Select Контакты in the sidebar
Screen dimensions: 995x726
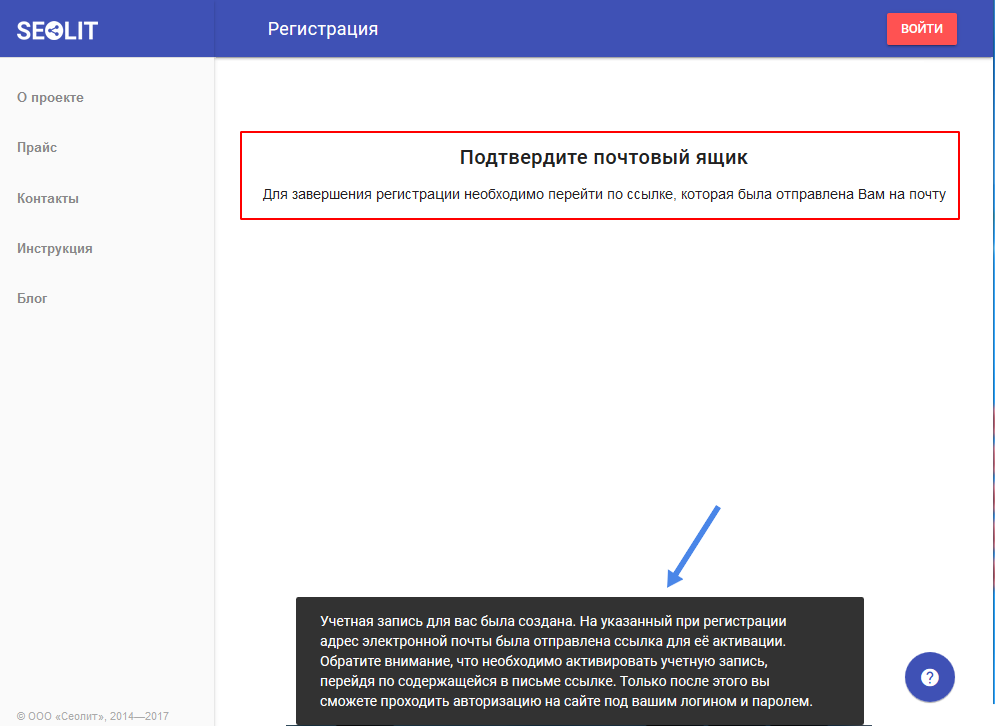click(x=48, y=198)
